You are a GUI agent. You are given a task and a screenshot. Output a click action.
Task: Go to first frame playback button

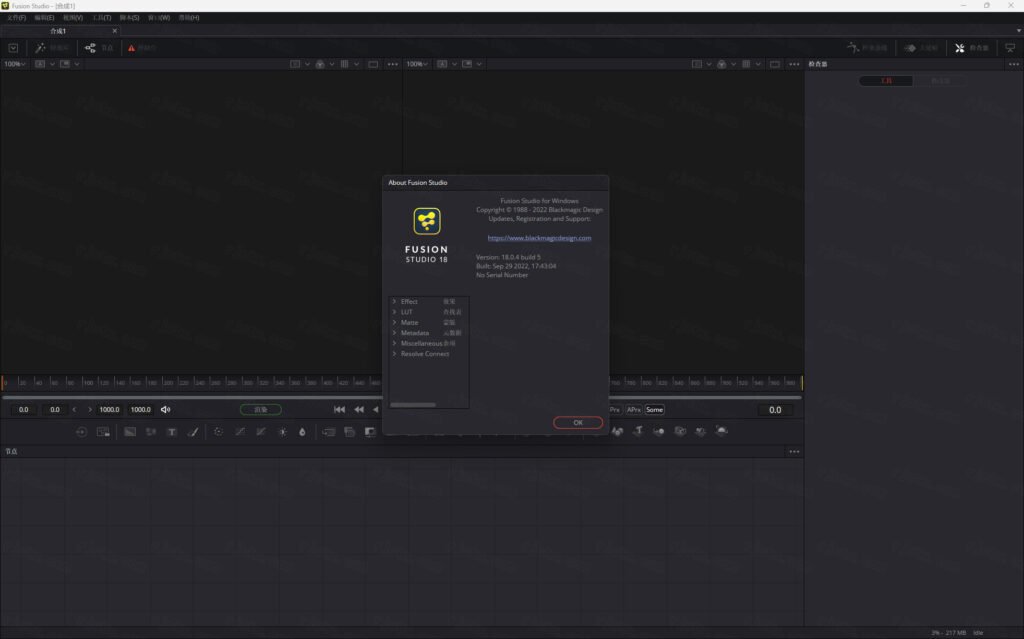[339, 410]
